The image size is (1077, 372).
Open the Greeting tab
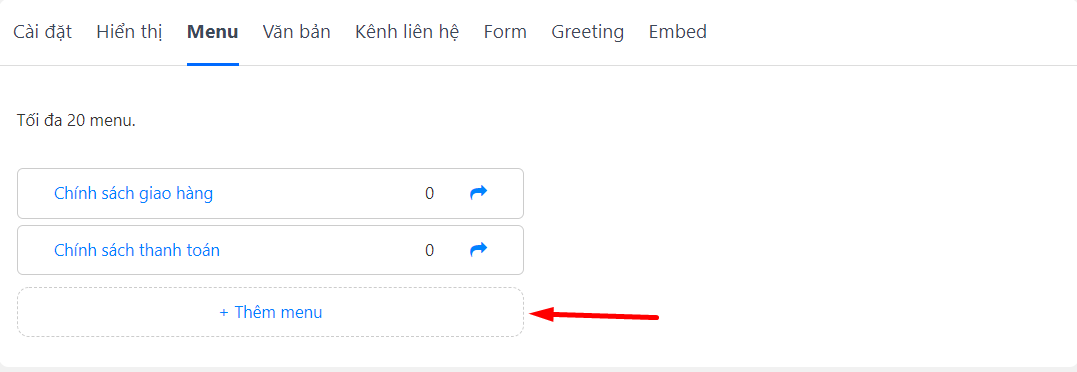[588, 32]
